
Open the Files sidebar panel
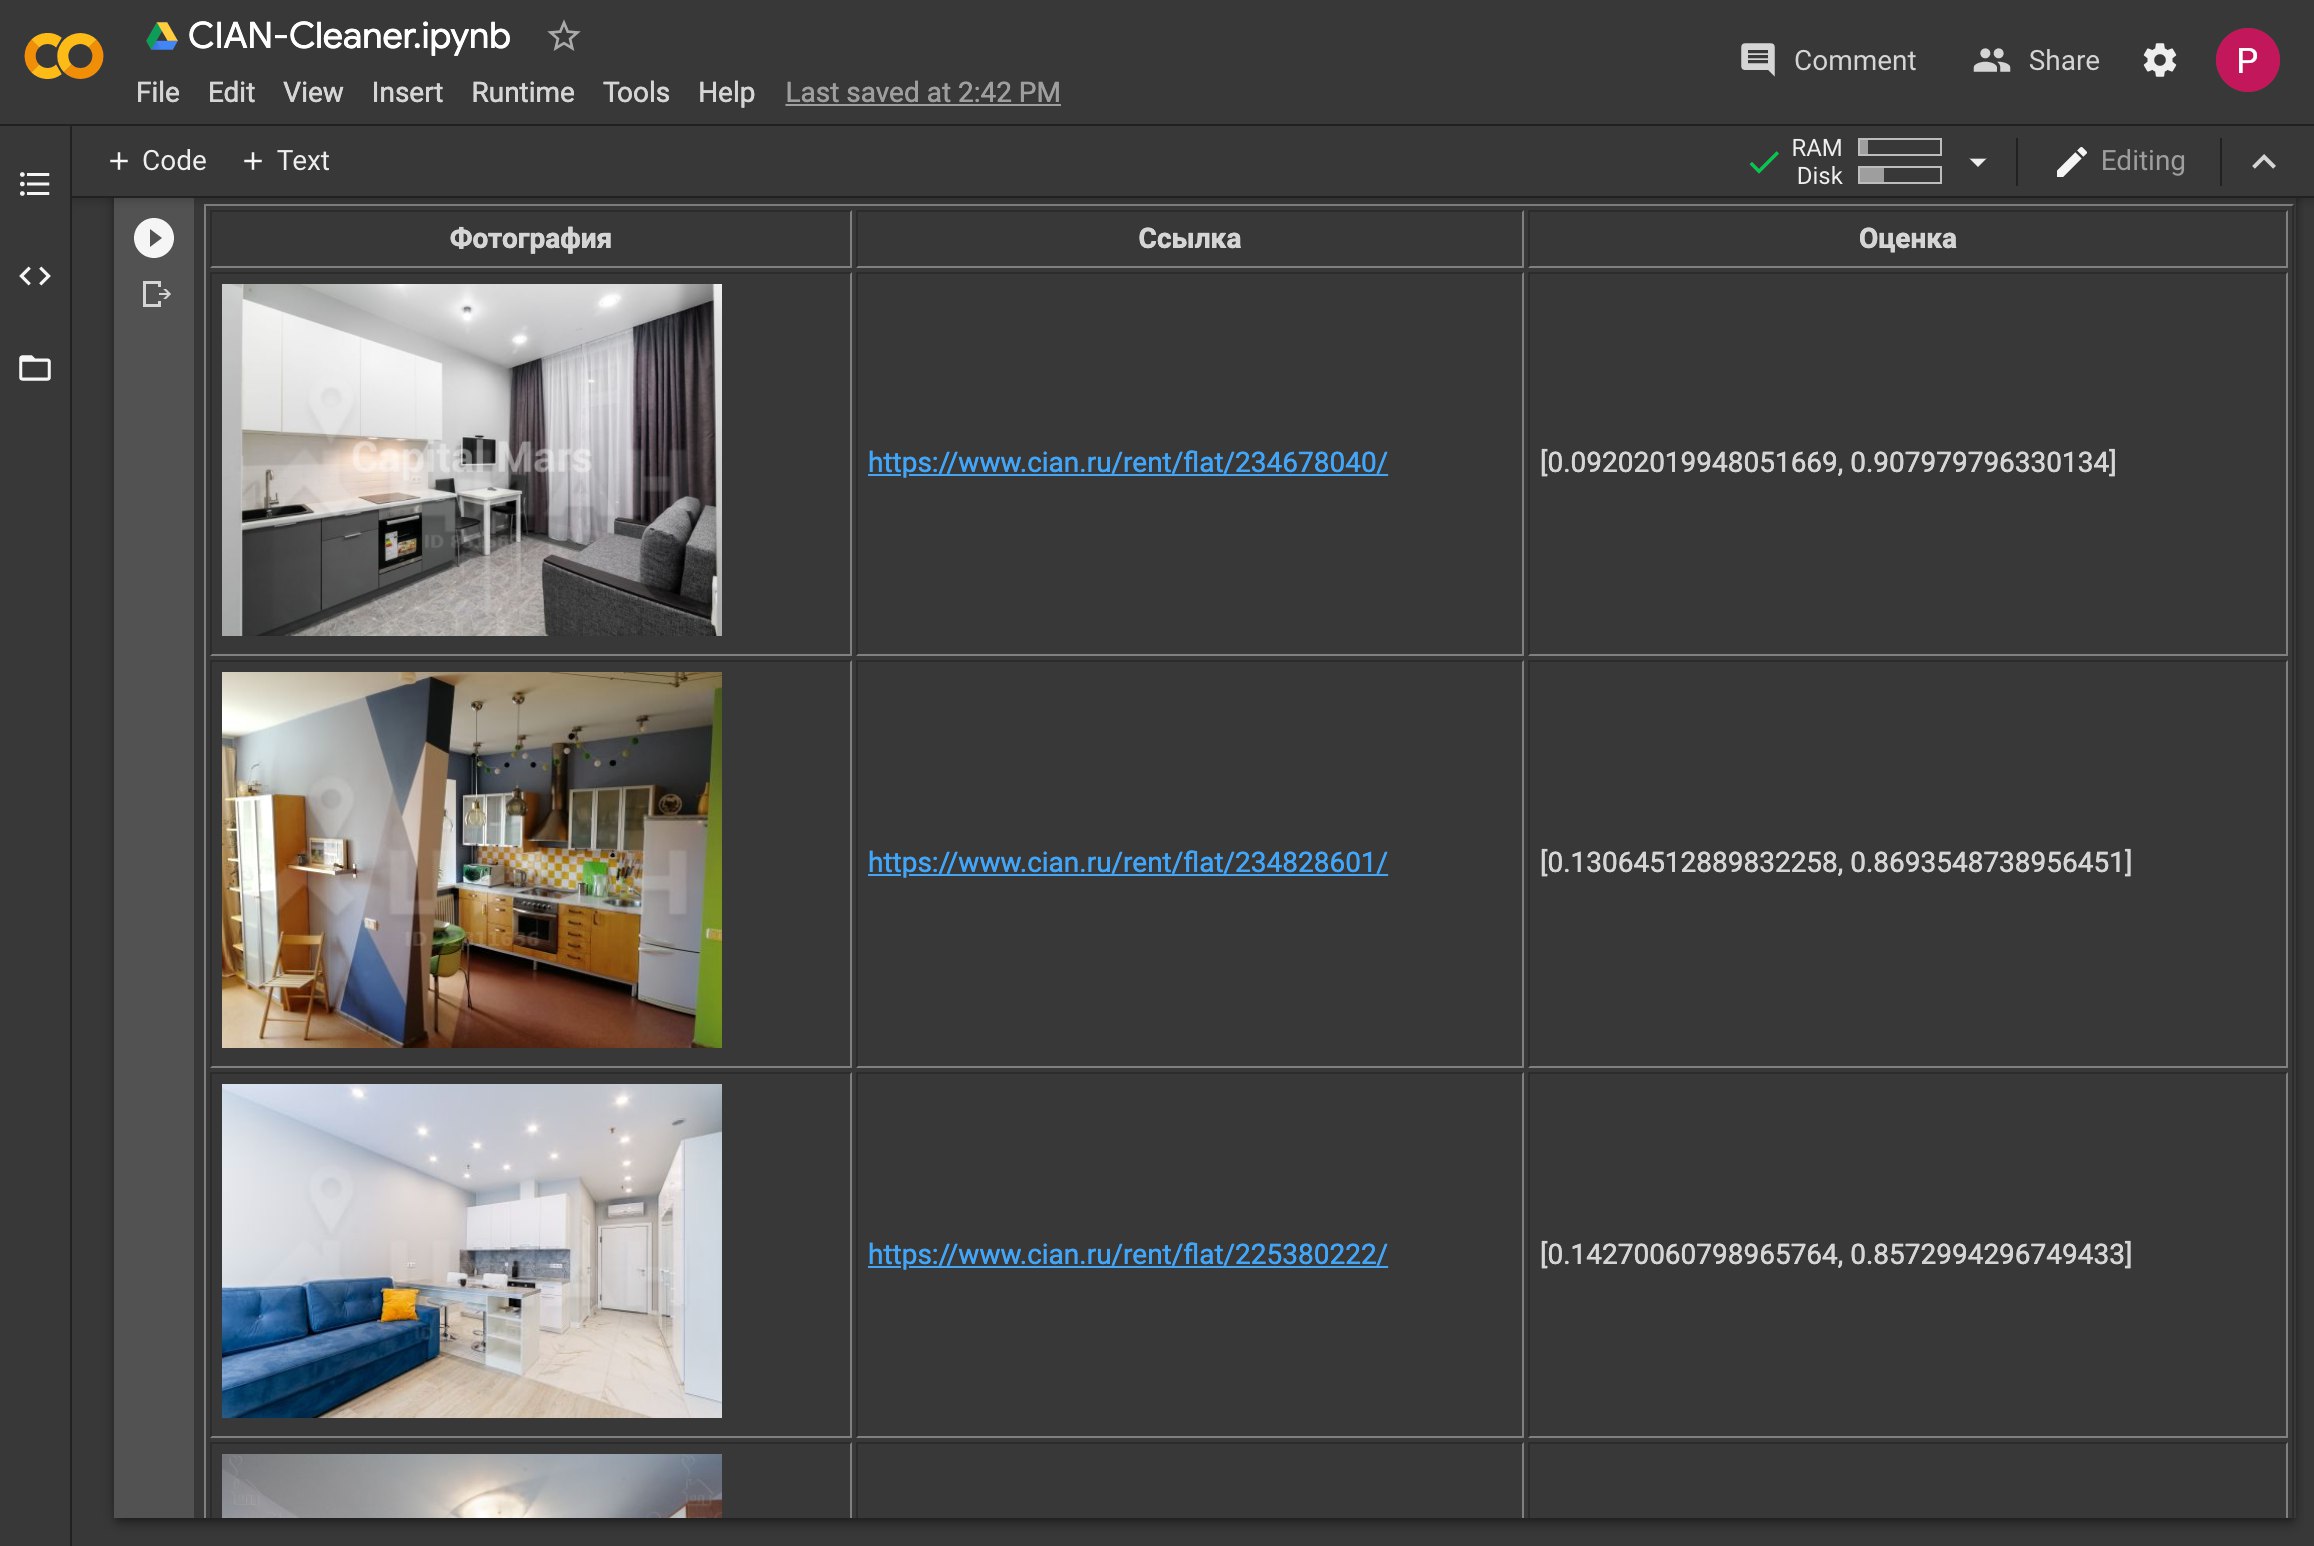click(x=35, y=369)
